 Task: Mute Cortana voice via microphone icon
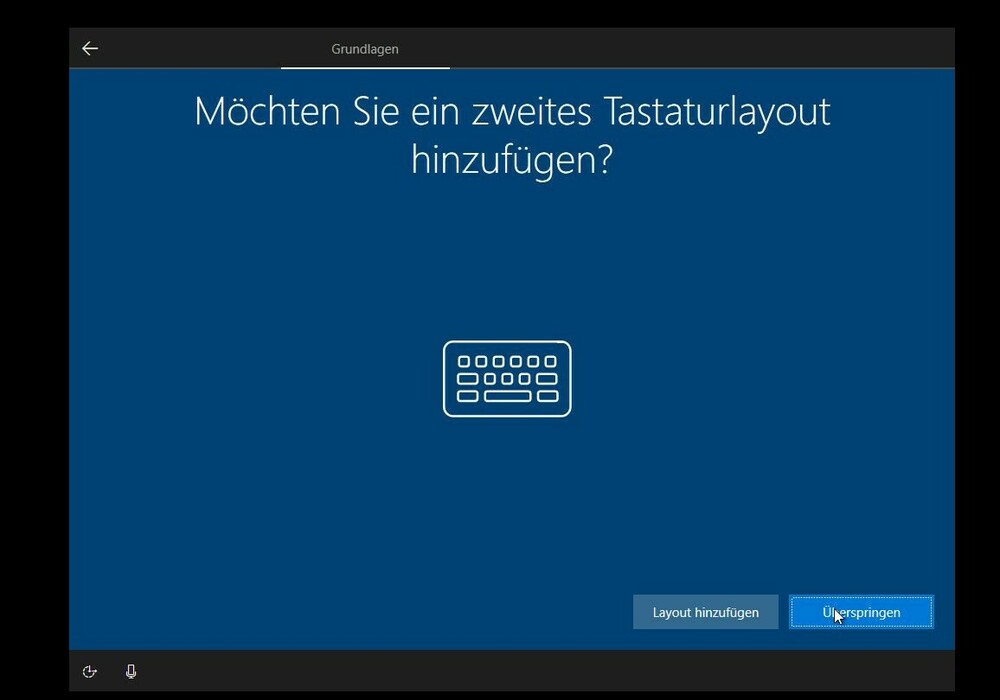click(x=131, y=672)
